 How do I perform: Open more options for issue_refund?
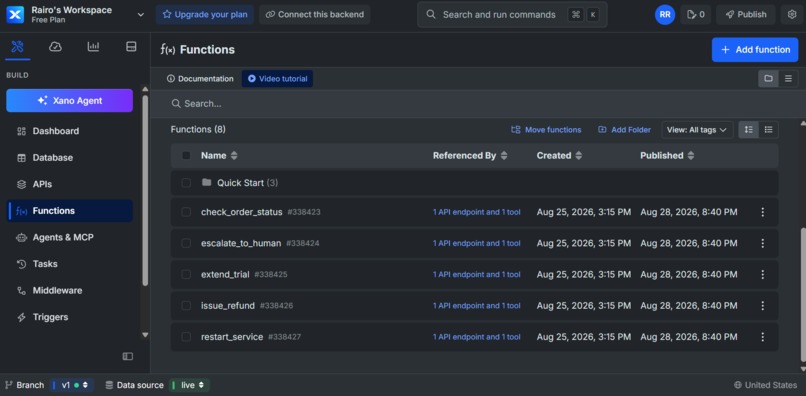coord(762,305)
